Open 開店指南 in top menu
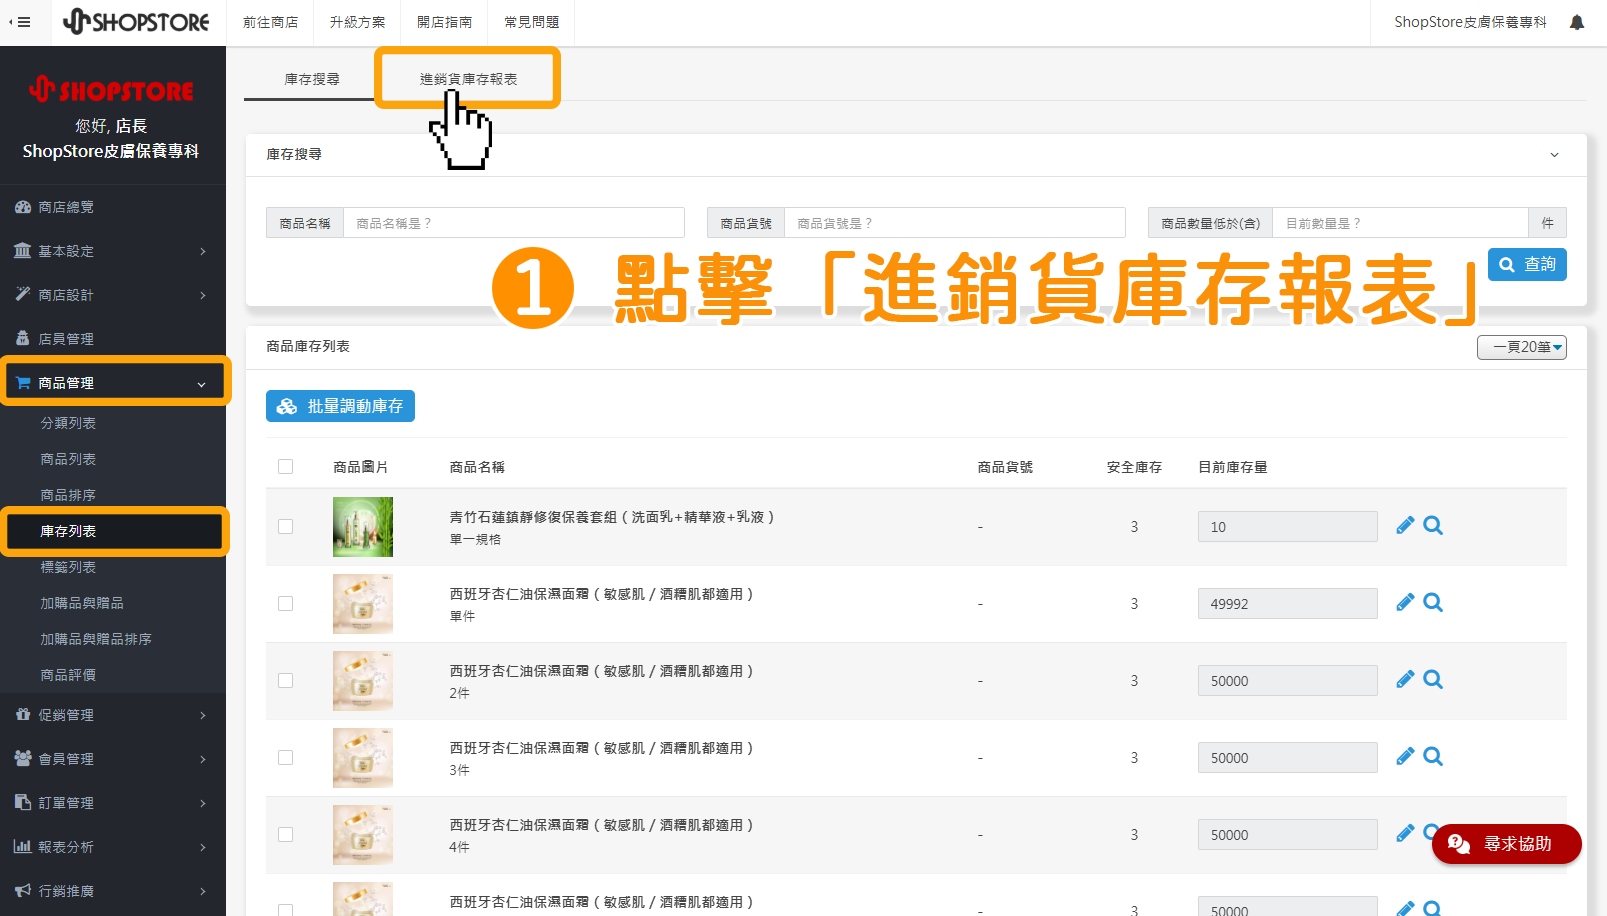 point(444,22)
